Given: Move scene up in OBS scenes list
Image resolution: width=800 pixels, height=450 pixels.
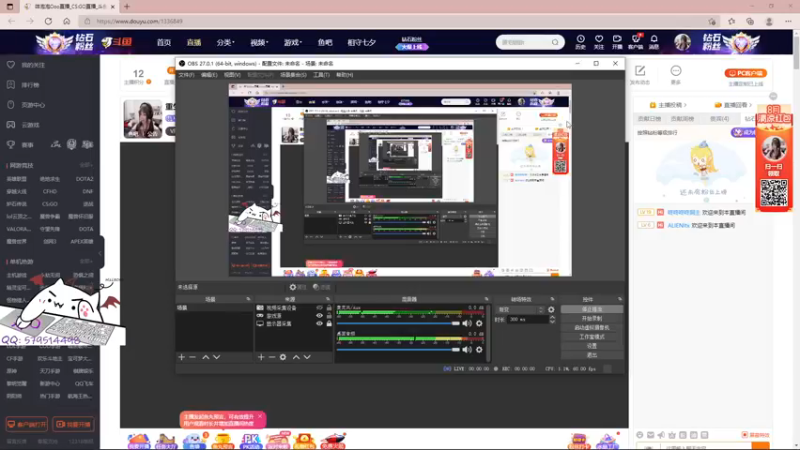Looking at the screenshot, I should click(x=206, y=357).
